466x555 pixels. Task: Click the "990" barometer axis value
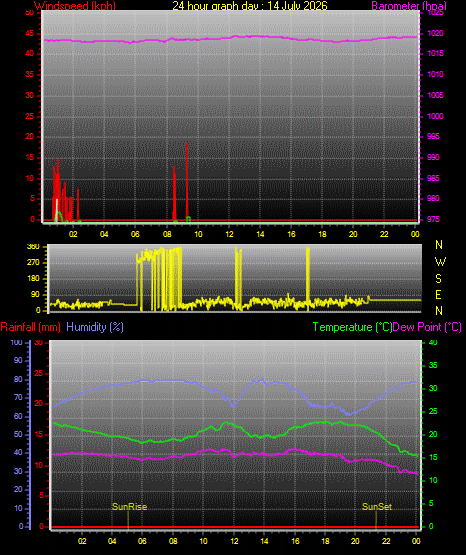(433, 157)
